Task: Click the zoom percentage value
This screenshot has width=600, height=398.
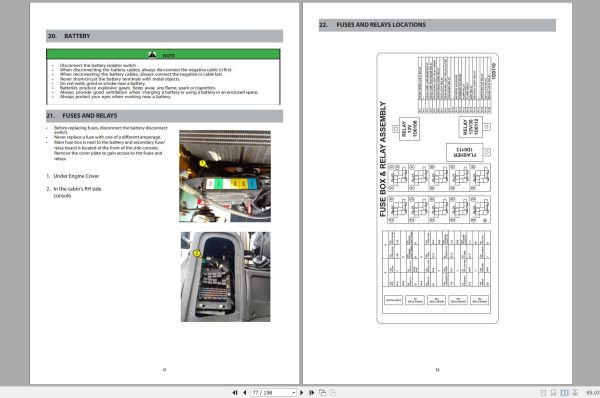Action: (x=593, y=393)
